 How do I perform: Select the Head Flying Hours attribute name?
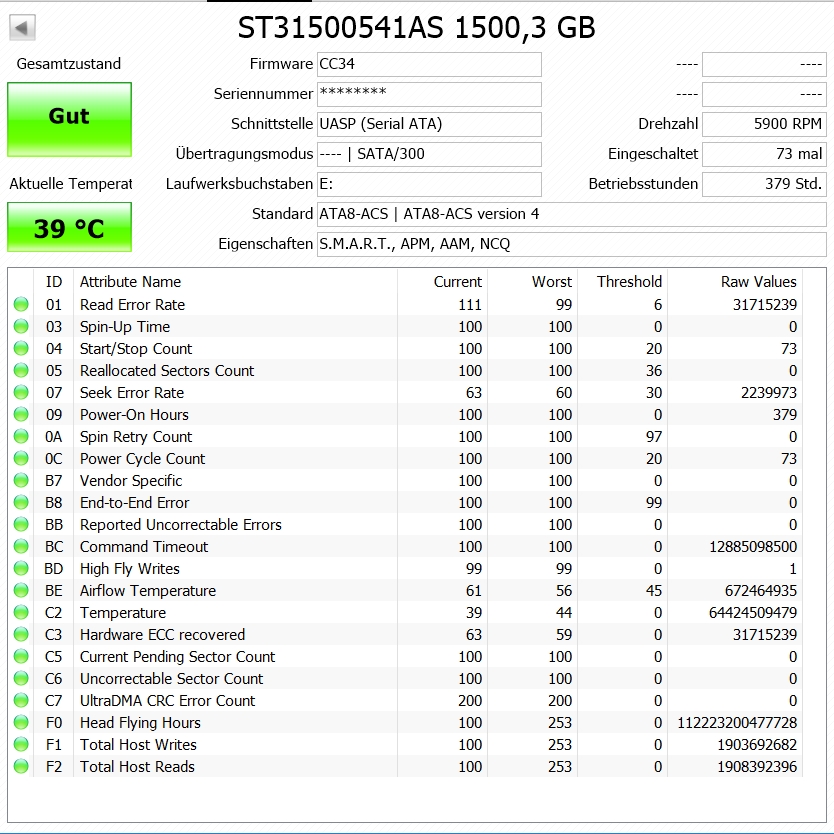click(140, 723)
